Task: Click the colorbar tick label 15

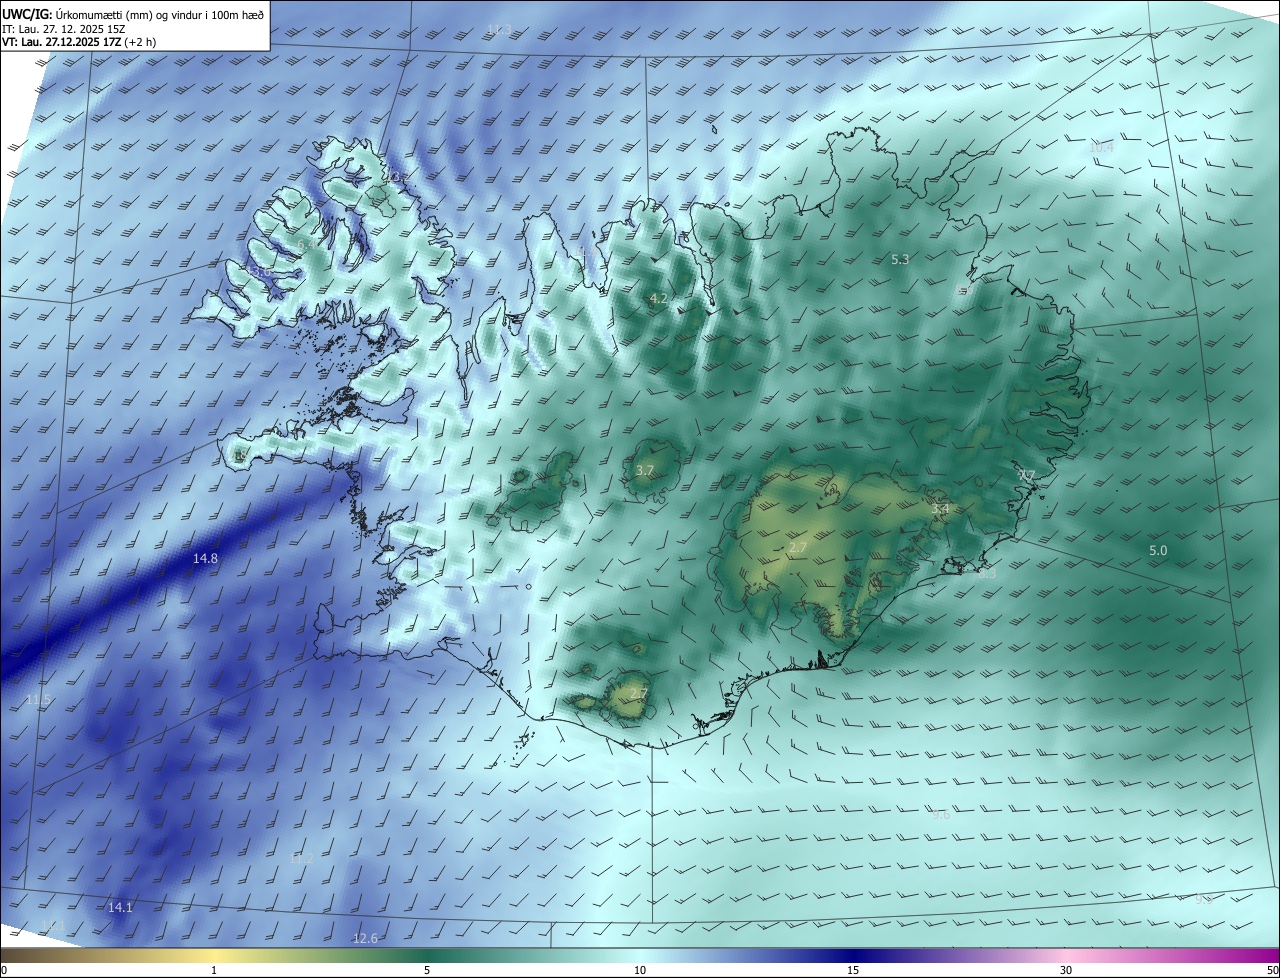Action: [853, 970]
